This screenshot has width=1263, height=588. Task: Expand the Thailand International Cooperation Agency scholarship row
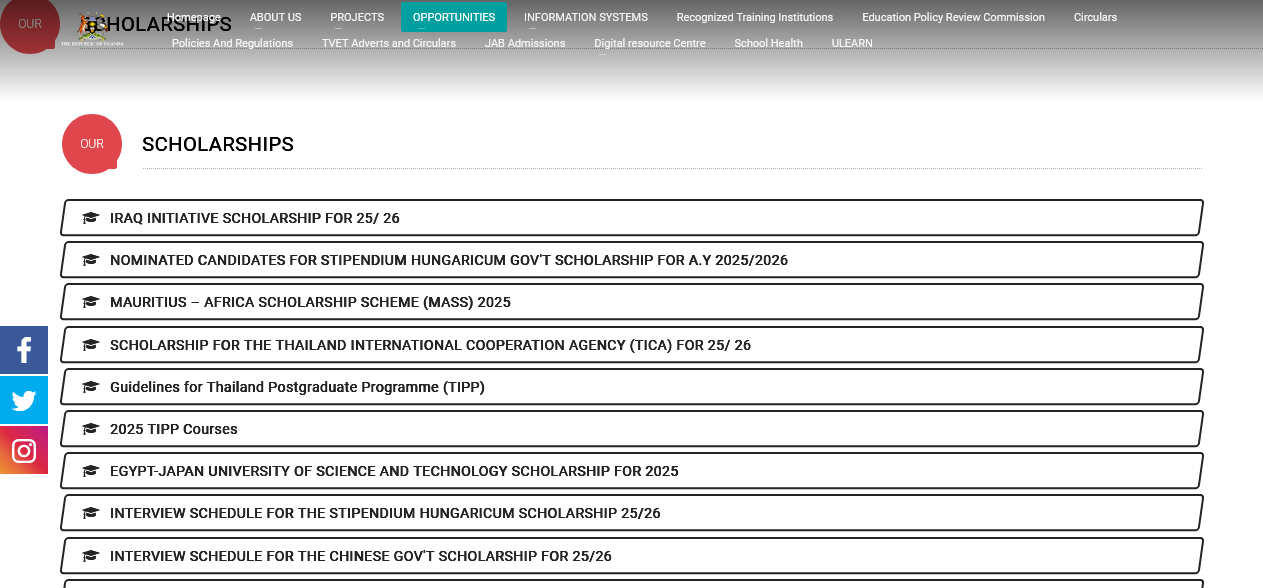click(632, 345)
